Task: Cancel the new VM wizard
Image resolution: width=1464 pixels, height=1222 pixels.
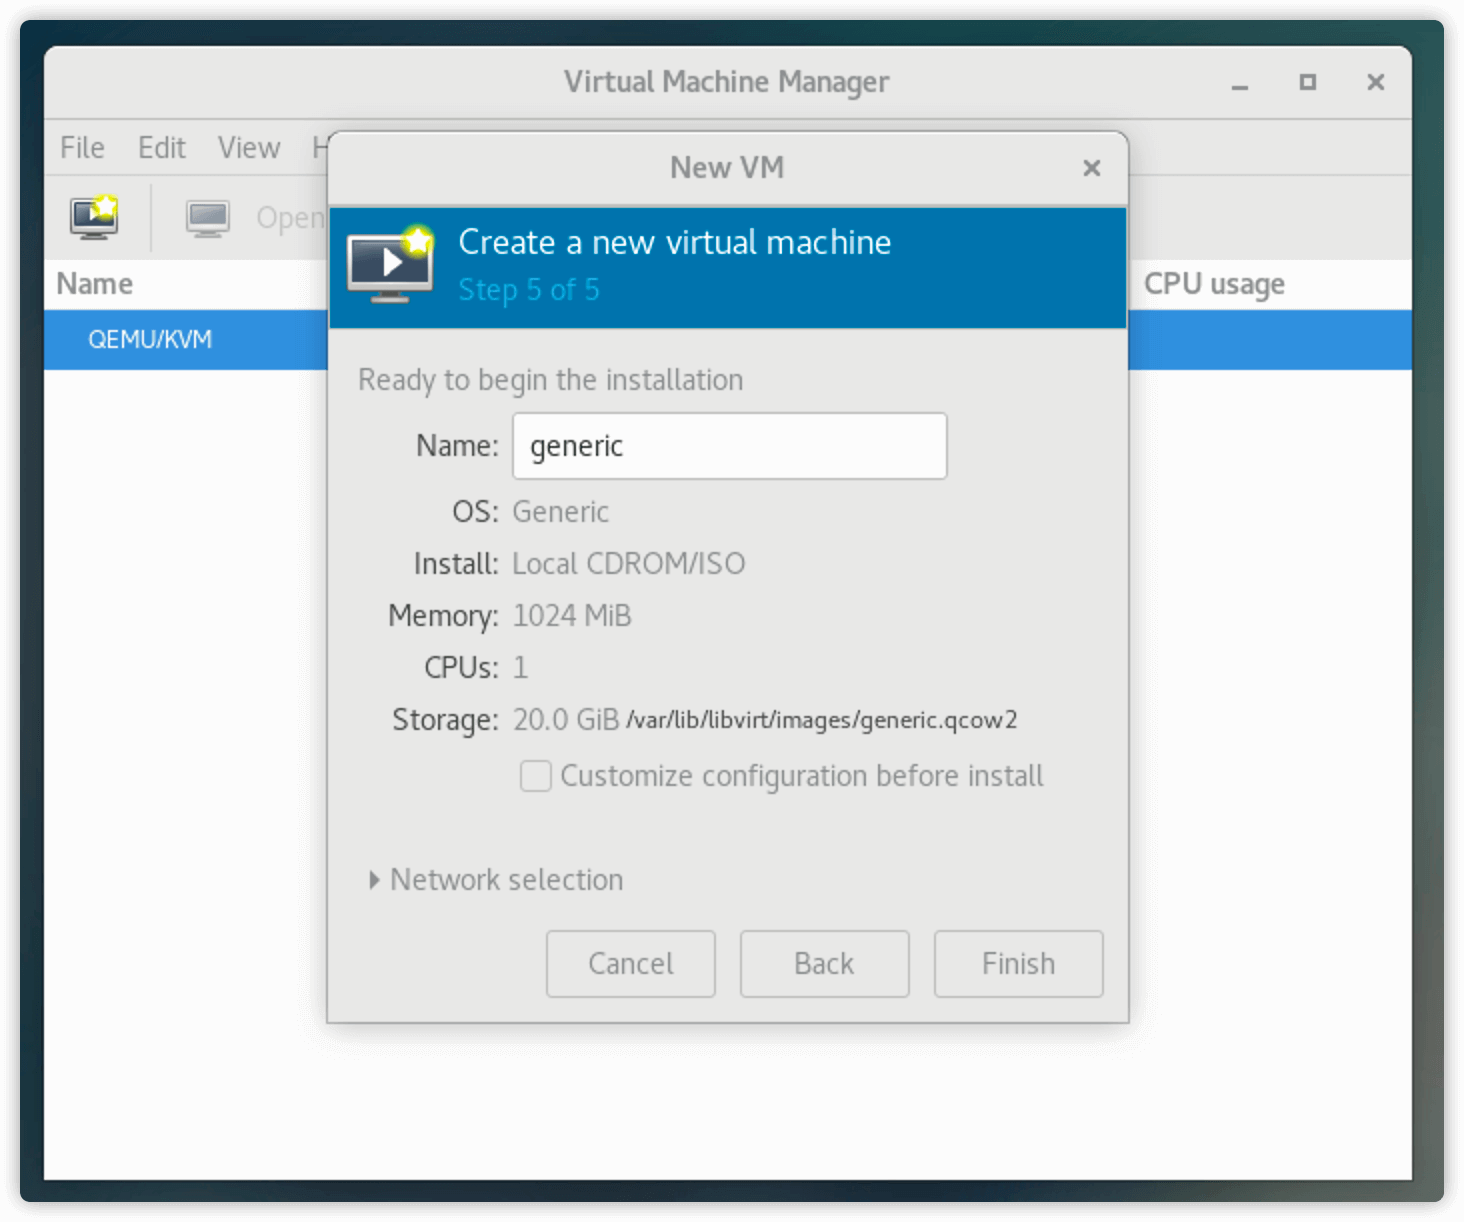Action: [630, 964]
